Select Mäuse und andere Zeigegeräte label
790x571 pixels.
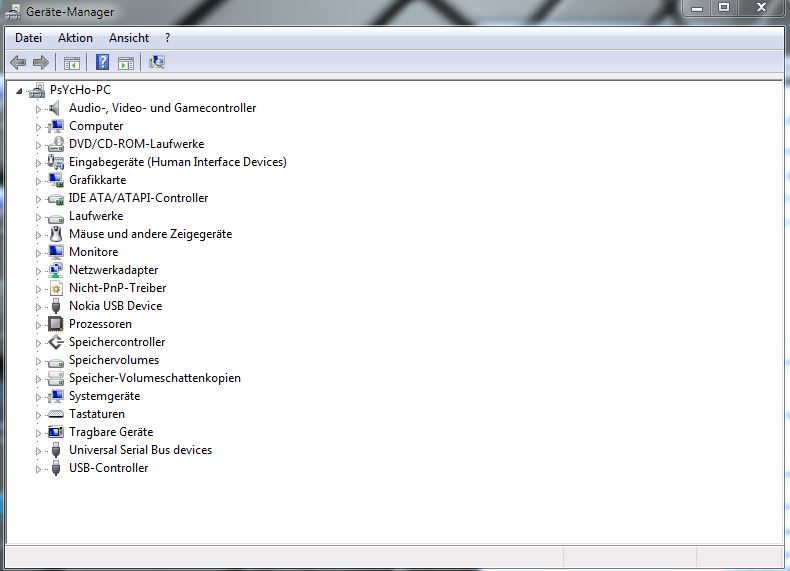point(151,234)
